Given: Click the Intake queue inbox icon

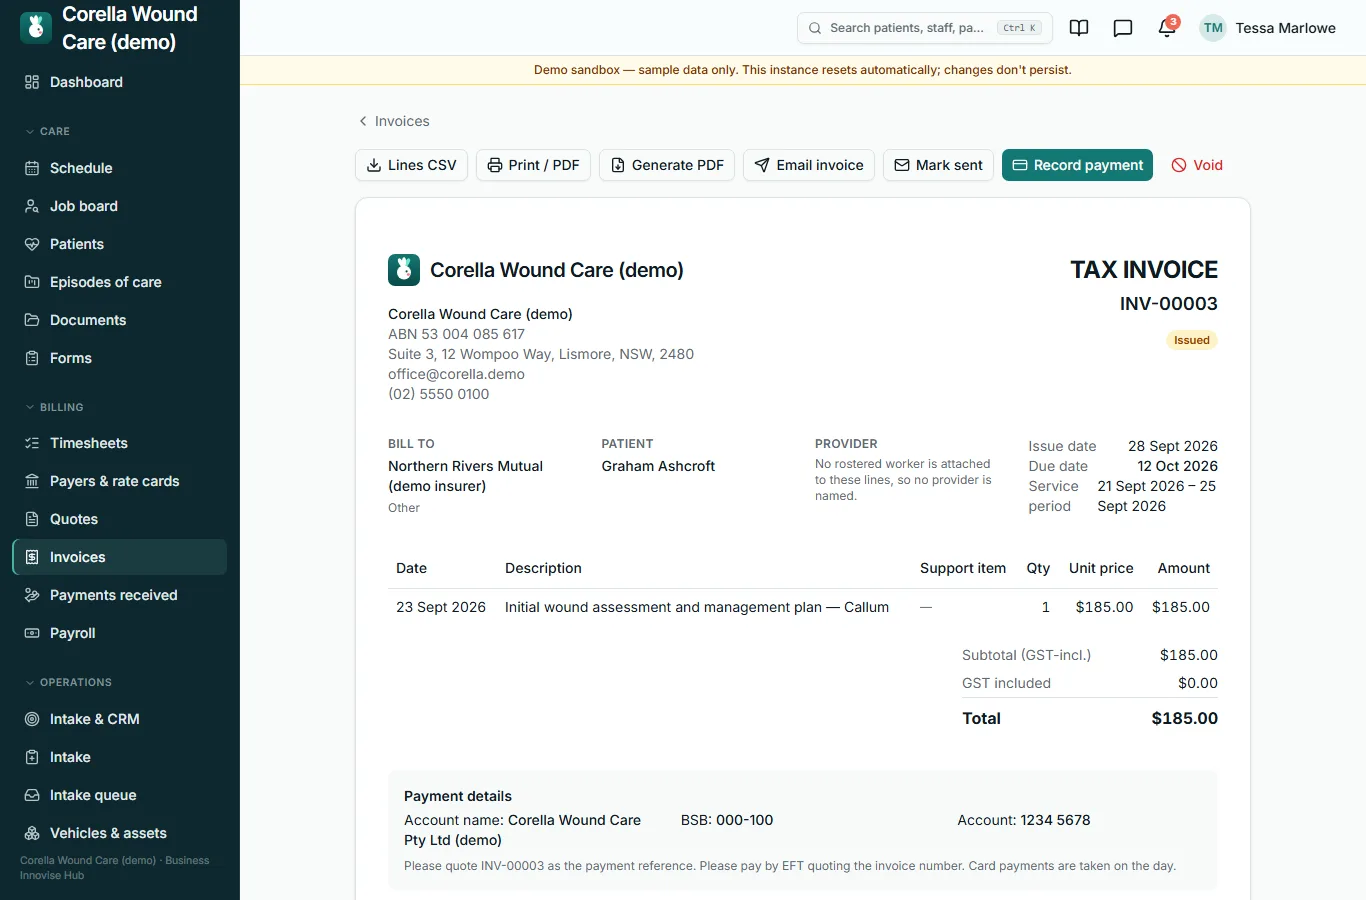Looking at the screenshot, I should tap(32, 795).
